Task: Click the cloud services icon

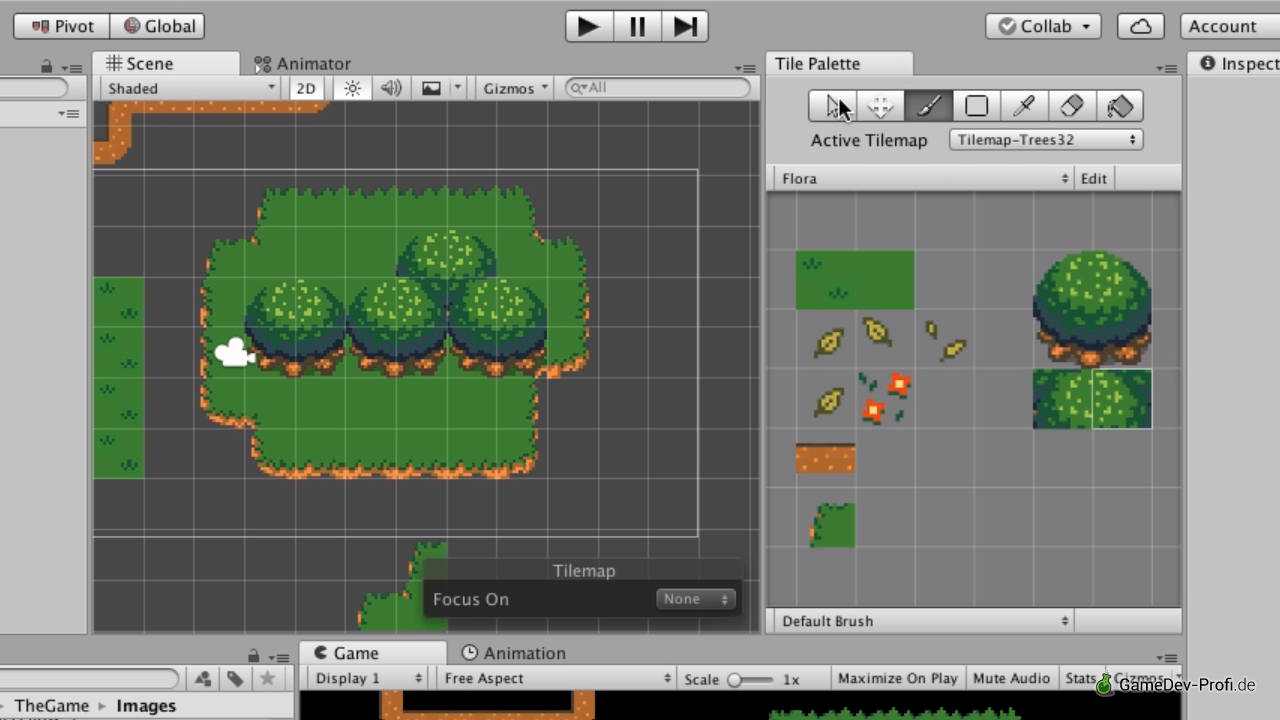Action: [x=1140, y=26]
